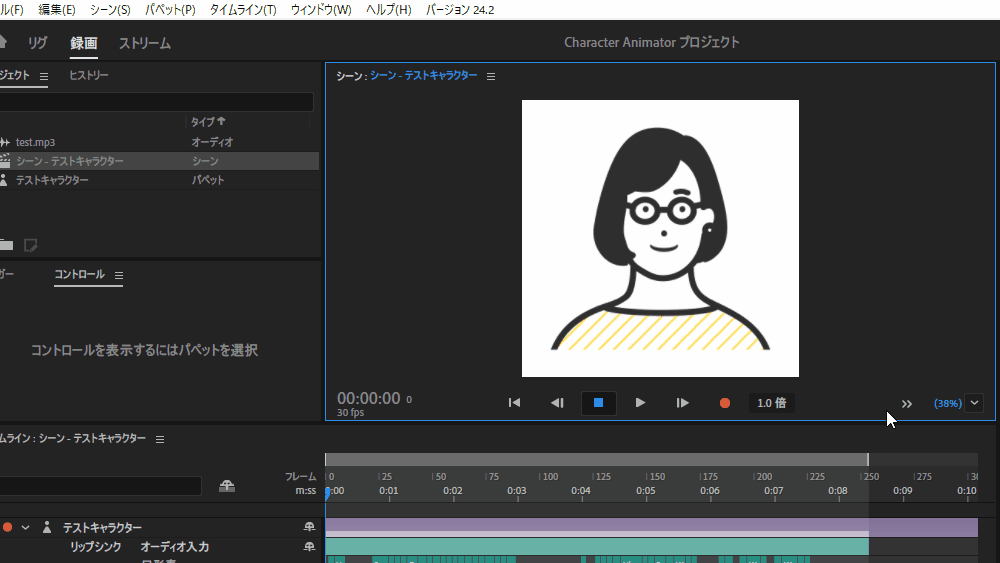Screen dimensions: 1000x563
Task: Show more scene controls with double chevron
Action: [x=906, y=404]
